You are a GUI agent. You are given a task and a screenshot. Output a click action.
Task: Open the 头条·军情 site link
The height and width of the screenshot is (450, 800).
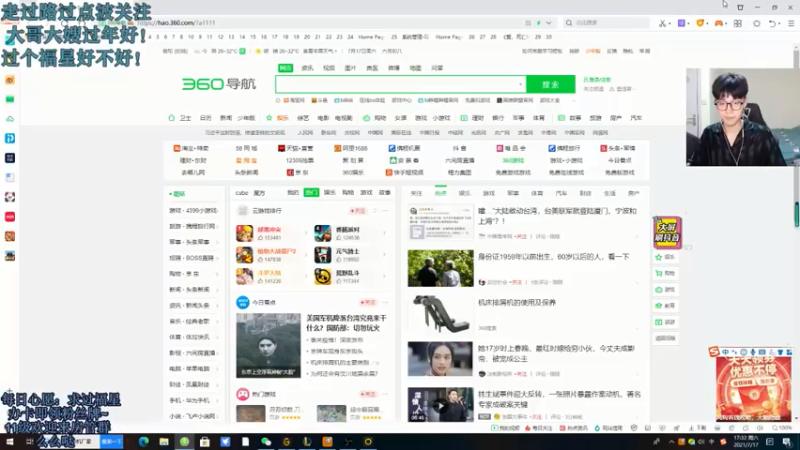pos(618,148)
